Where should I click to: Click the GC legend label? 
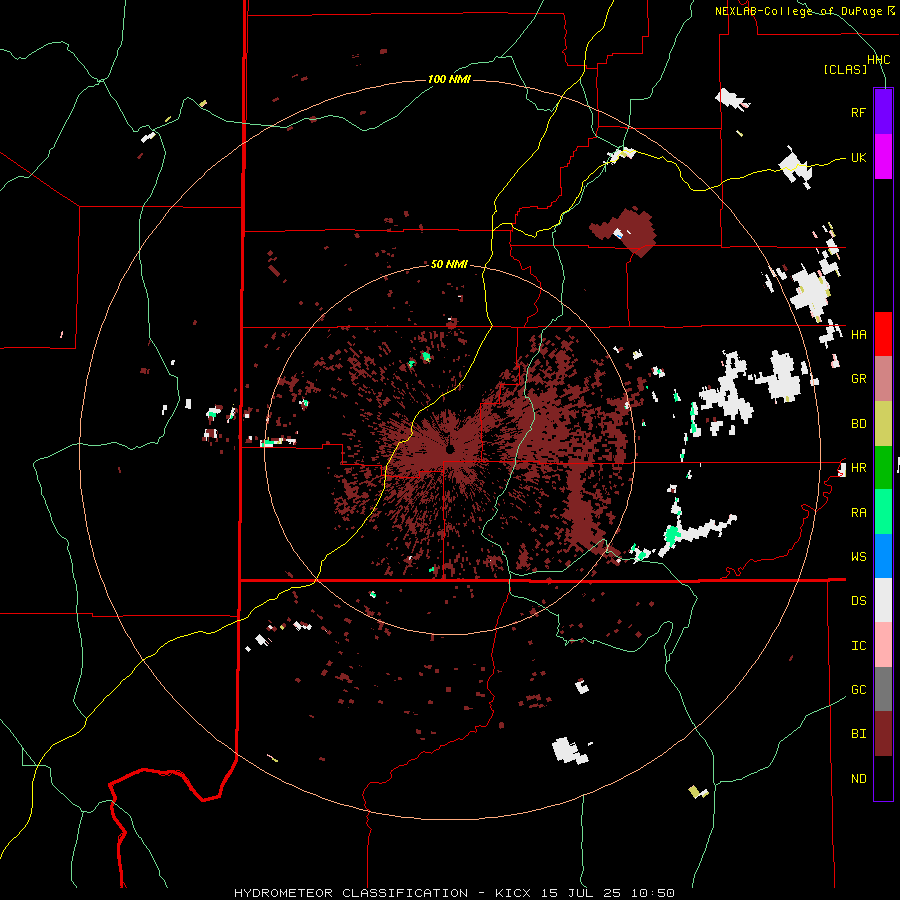(858, 690)
